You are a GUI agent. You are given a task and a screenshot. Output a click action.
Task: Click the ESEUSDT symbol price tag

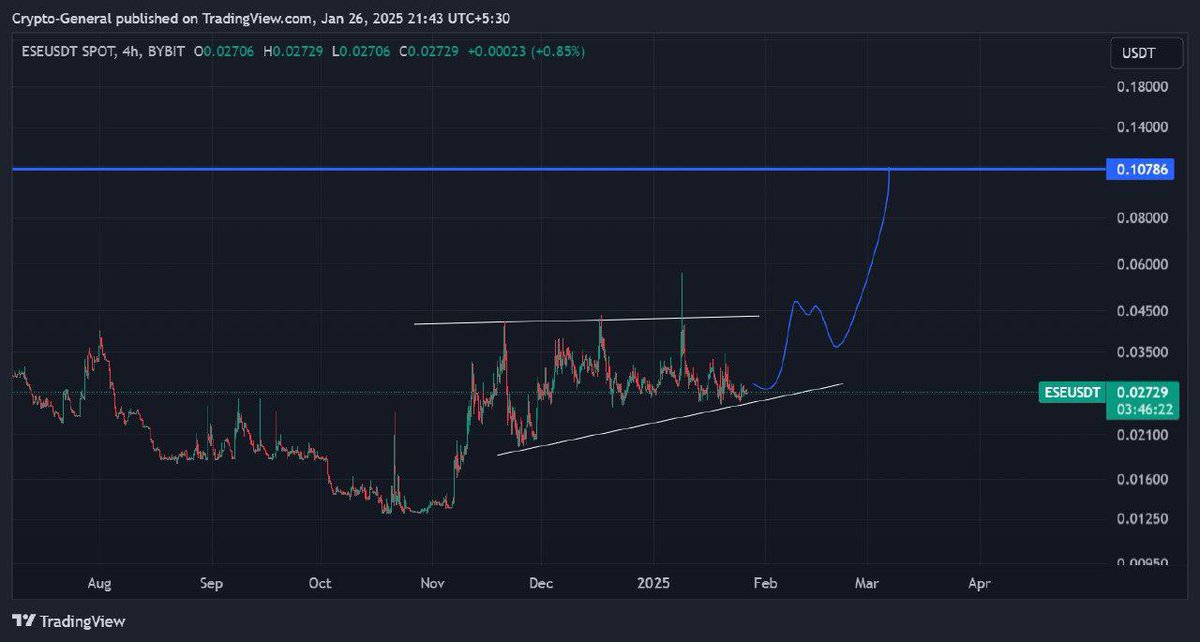tap(1072, 391)
